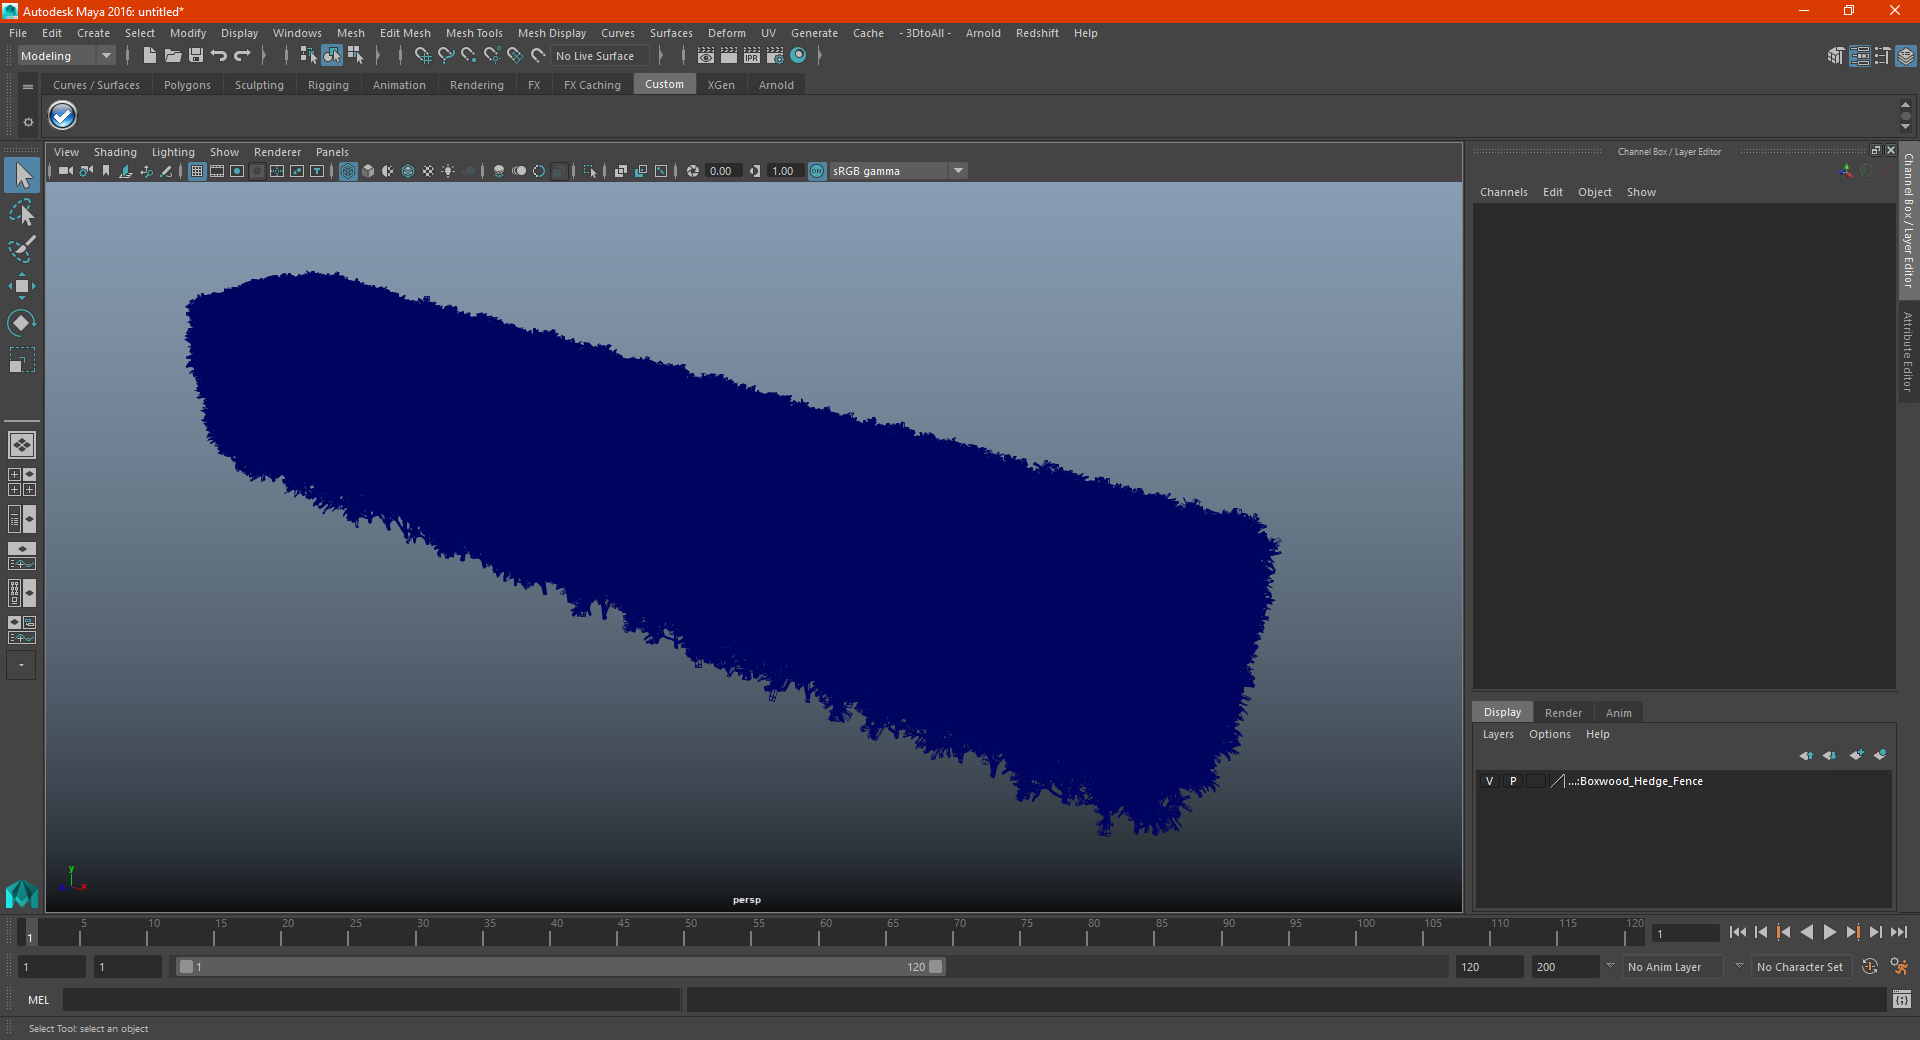Click the Play forwards button
This screenshot has height=1040, width=1920.
1829,932
